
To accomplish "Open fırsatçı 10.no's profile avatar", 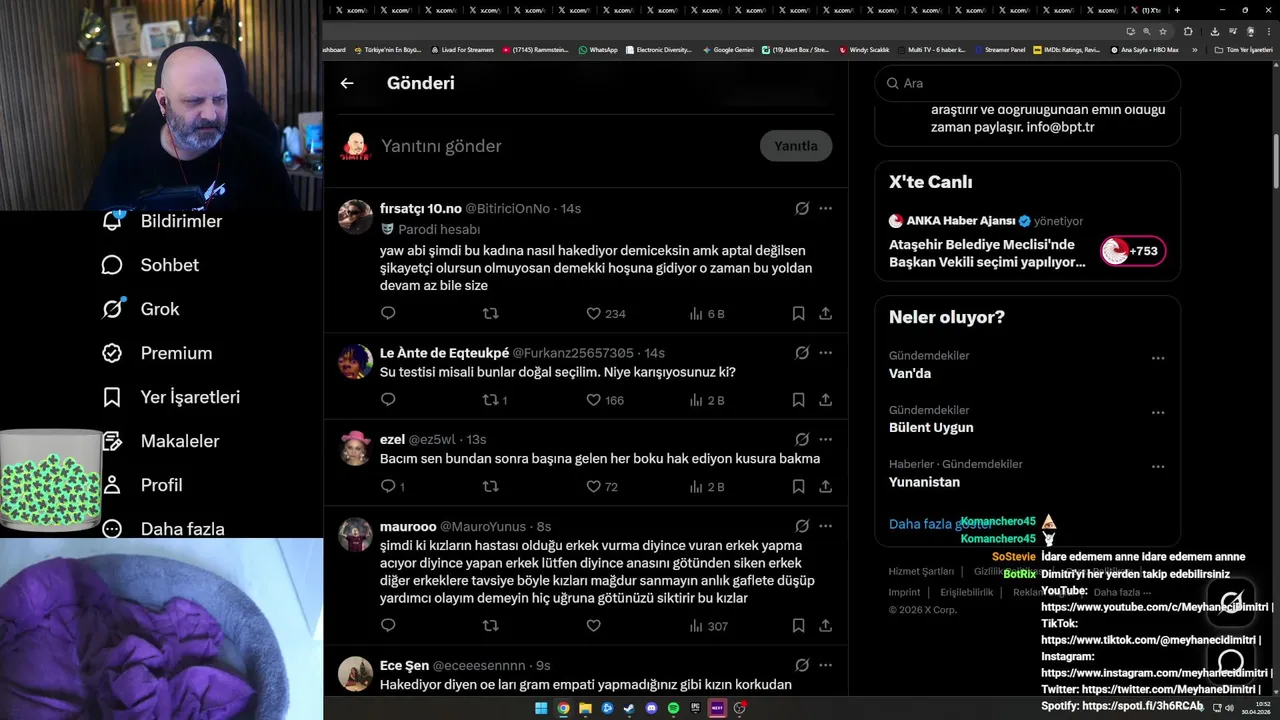I will tap(355, 216).
